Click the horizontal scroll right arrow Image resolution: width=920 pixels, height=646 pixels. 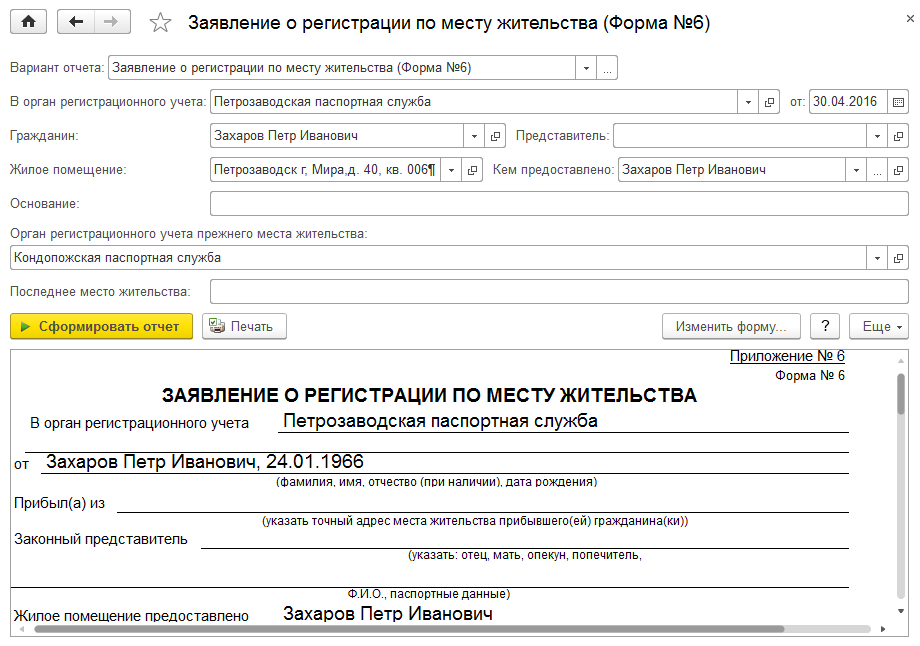click(x=883, y=629)
